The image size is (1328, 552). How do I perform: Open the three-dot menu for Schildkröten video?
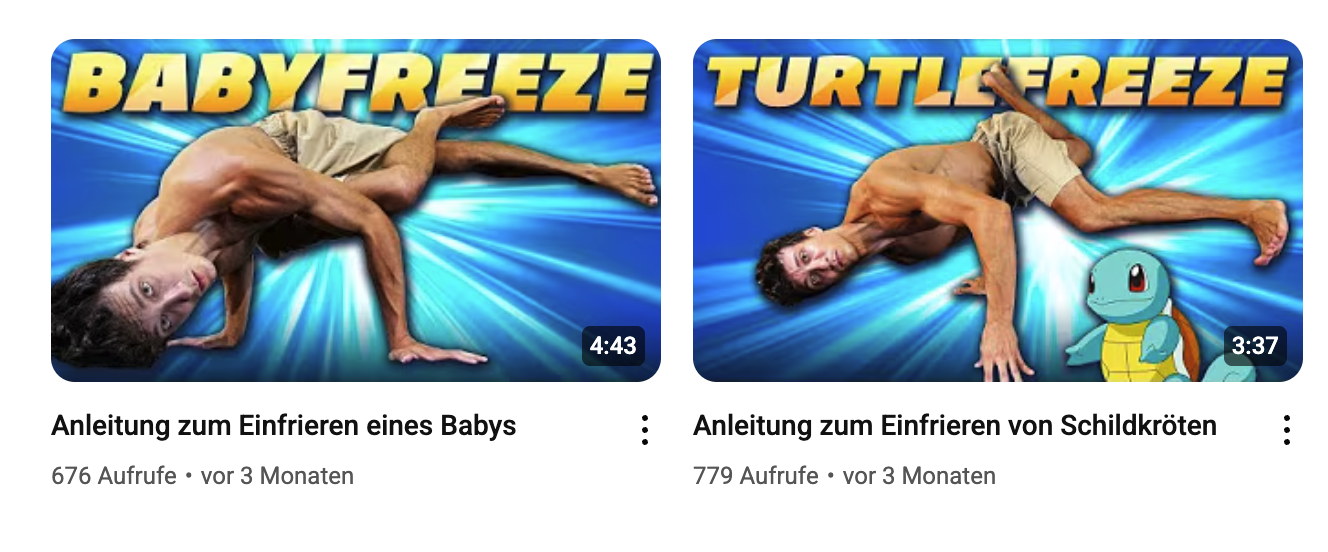(1287, 430)
